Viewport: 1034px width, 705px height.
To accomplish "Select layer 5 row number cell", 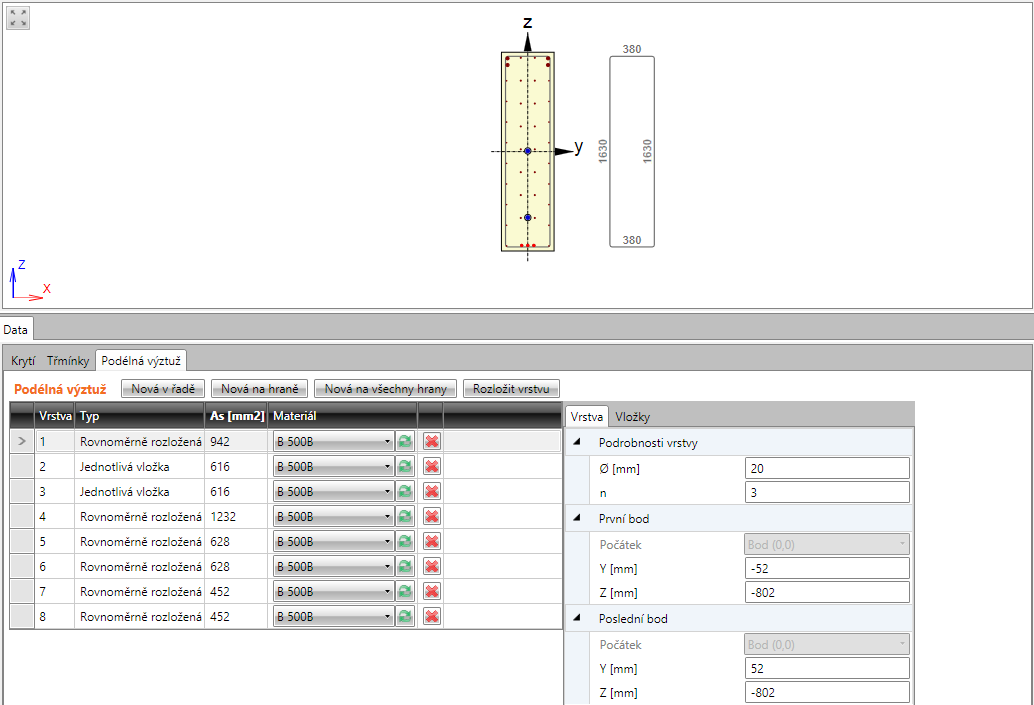I will click(x=55, y=541).
